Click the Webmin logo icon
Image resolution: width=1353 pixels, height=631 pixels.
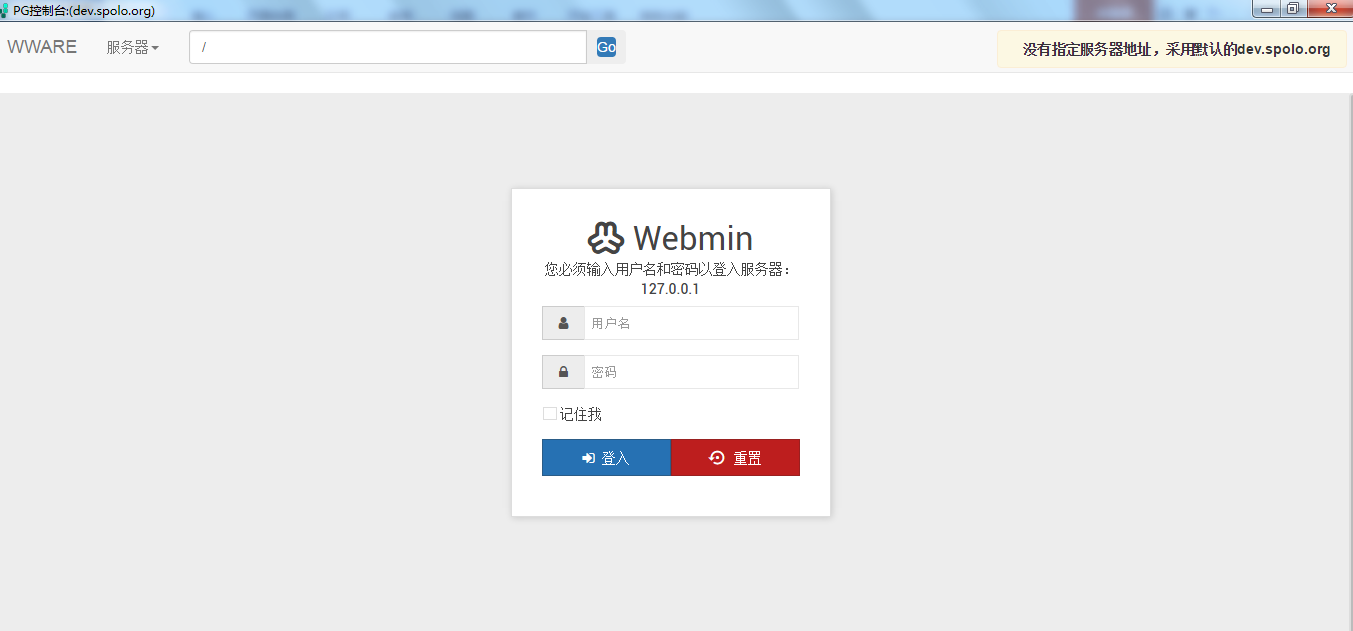[605, 238]
